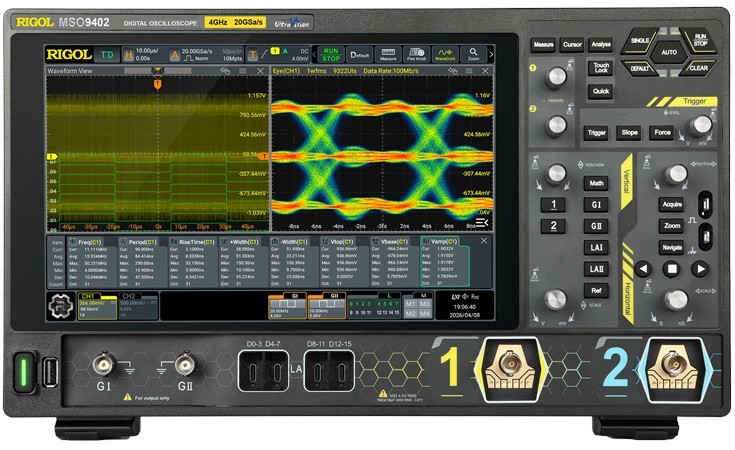Tap the touch gesture icon in Waveform View
The height and width of the screenshot is (450, 735).
click(225, 71)
